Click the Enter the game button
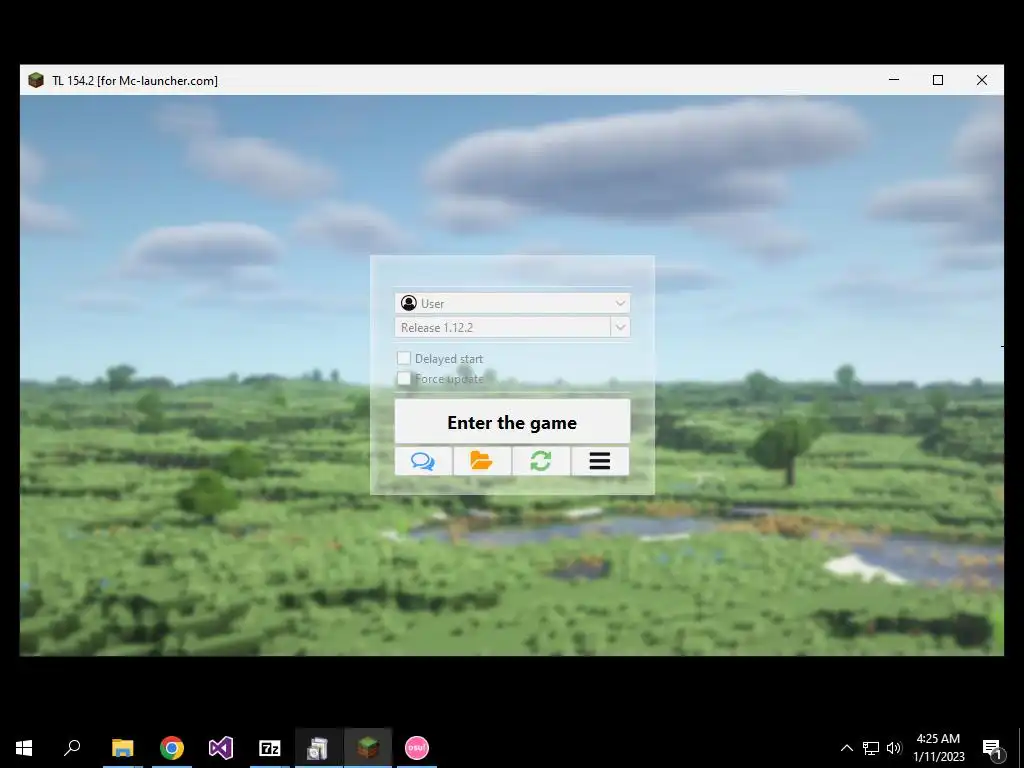Image resolution: width=1024 pixels, height=768 pixels. point(512,422)
